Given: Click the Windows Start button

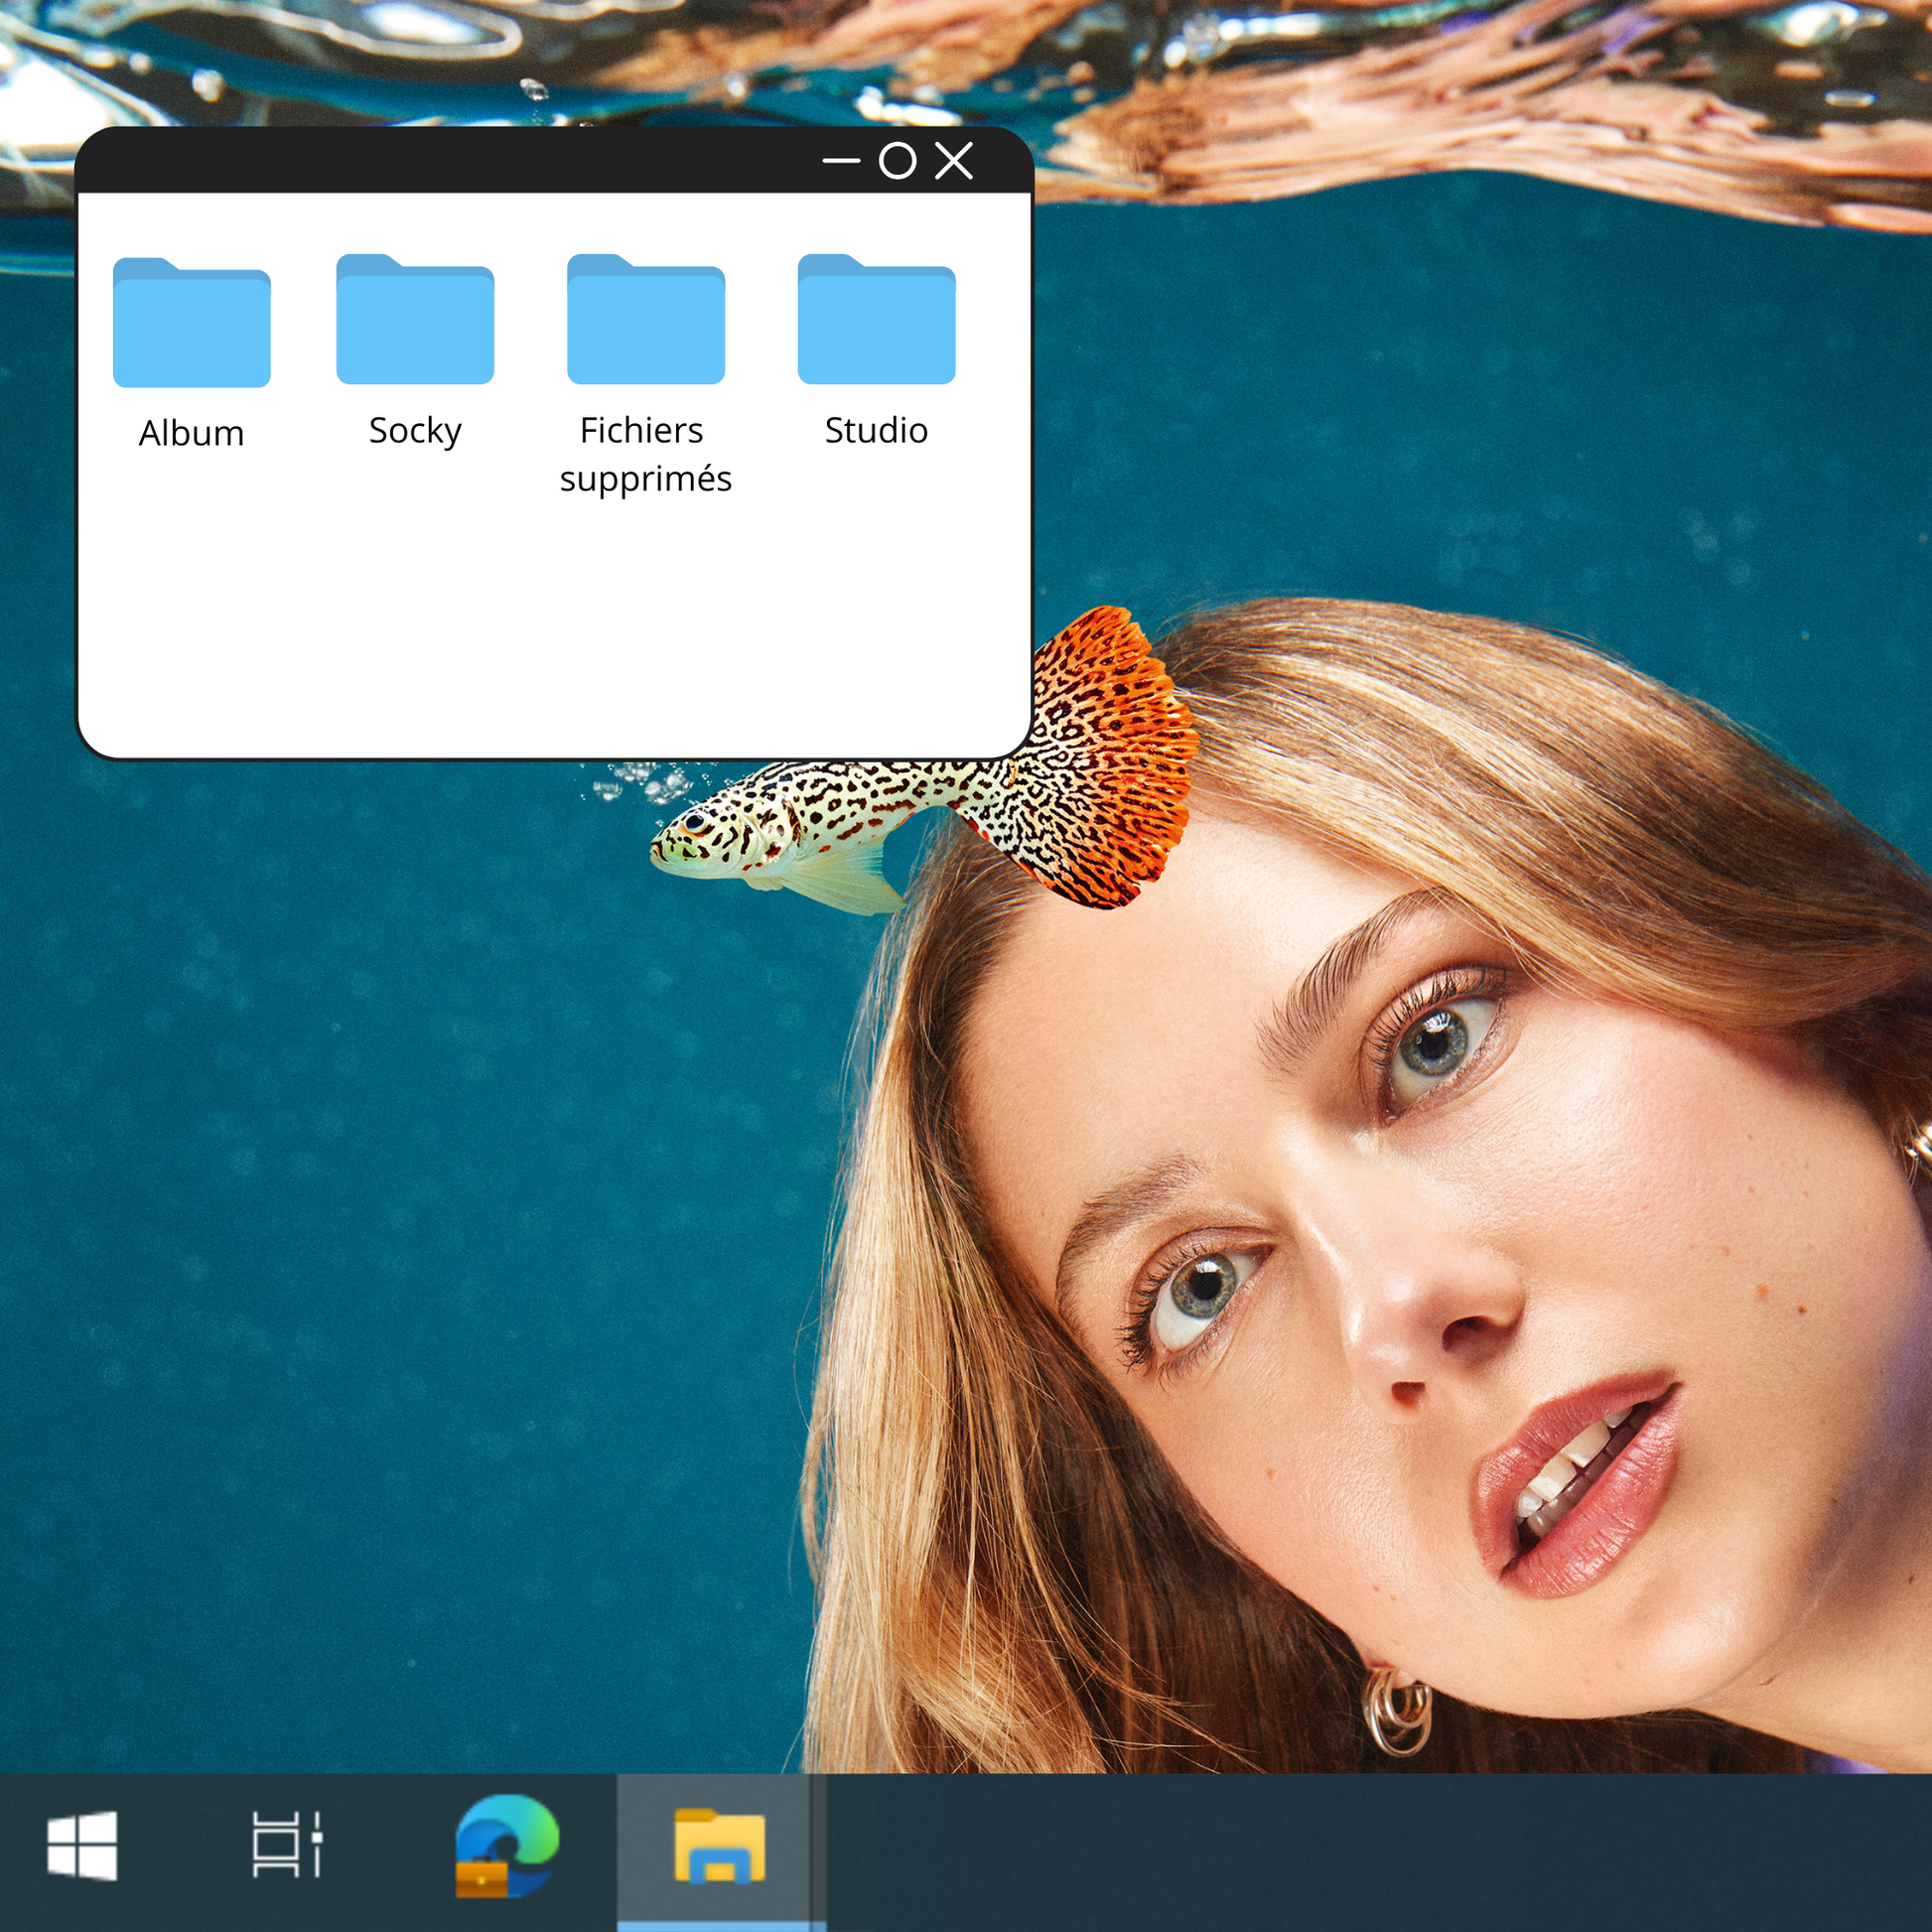Looking at the screenshot, I should pos(82,1845).
